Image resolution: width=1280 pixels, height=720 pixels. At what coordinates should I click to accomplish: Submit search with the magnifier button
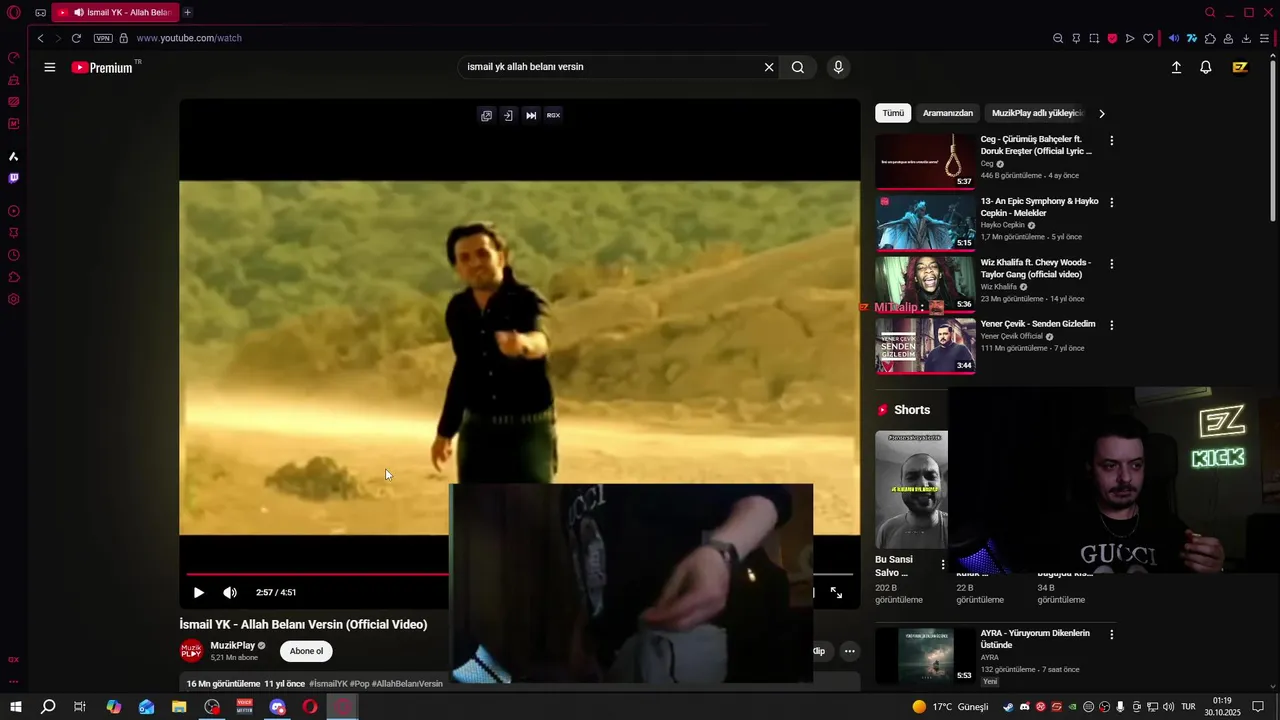(798, 67)
